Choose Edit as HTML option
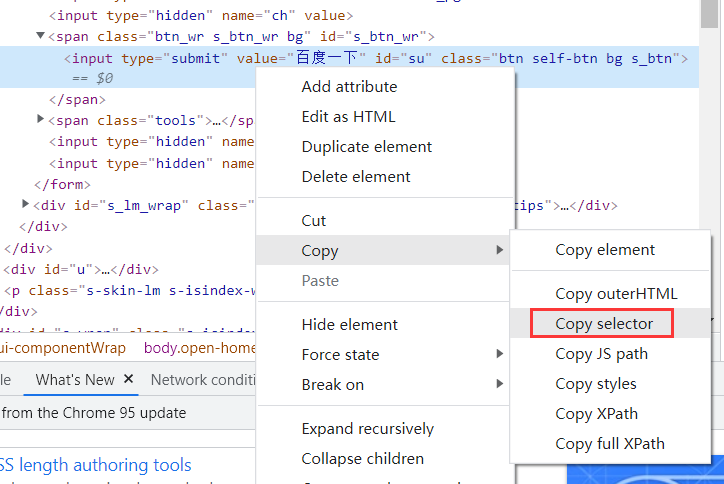This screenshot has height=484, width=724. (348, 117)
